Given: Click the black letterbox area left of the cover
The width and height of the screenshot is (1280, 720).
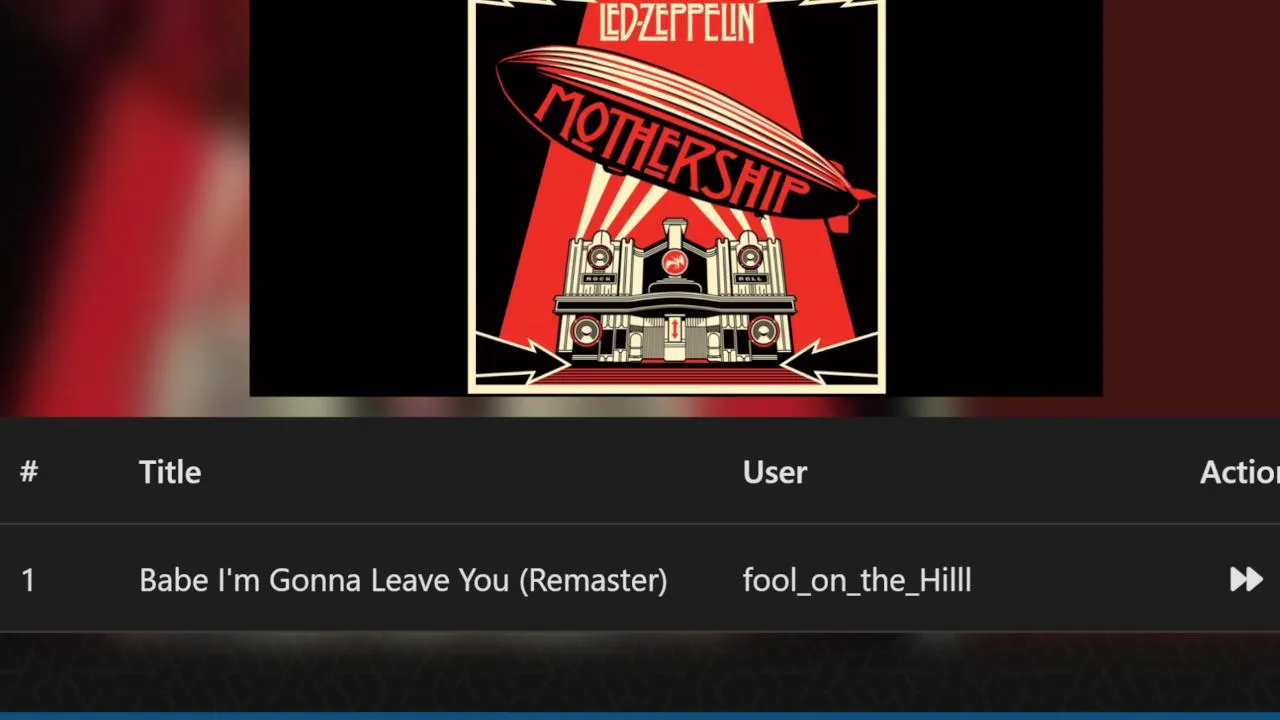Looking at the screenshot, I should (x=358, y=198).
